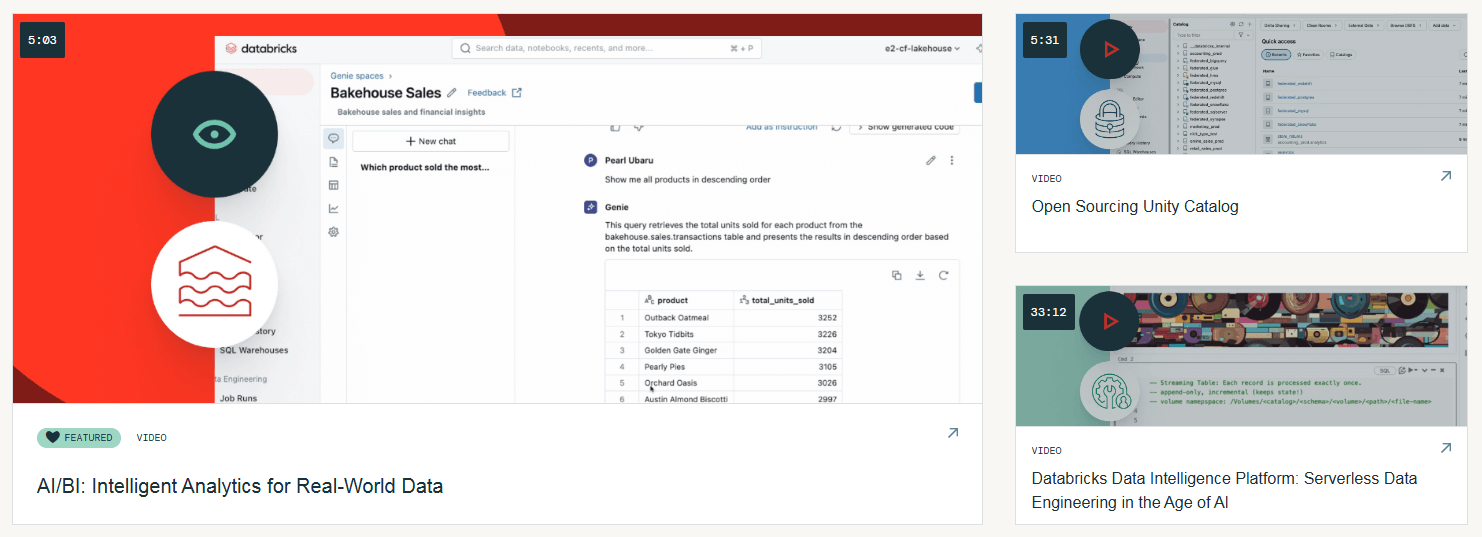Click the padlock icon on Unity Catalog thumbnail

[x=1110, y=120]
